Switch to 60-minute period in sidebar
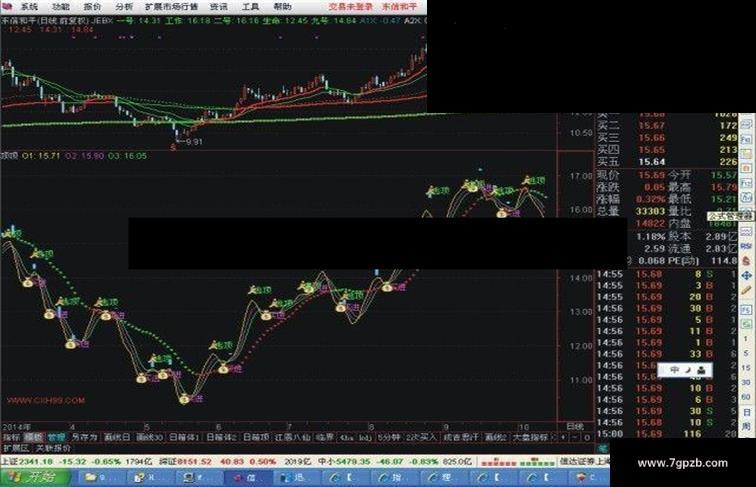This screenshot has height=487, width=756. click(x=746, y=397)
